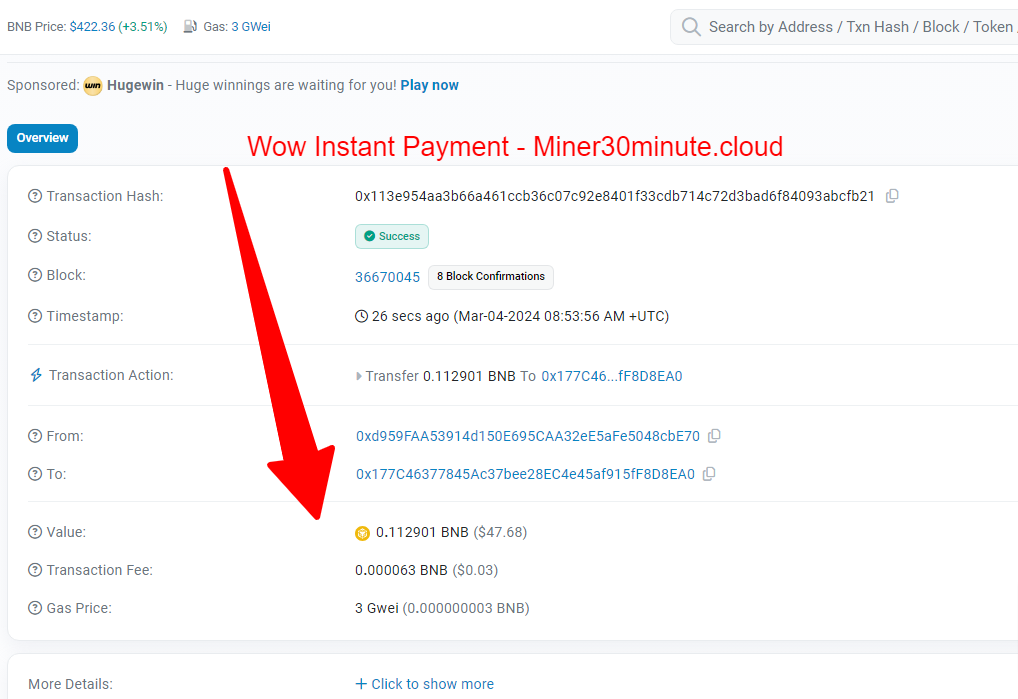This screenshot has width=1018, height=699.
Task: Copy the To address icon
Action: (x=709, y=474)
